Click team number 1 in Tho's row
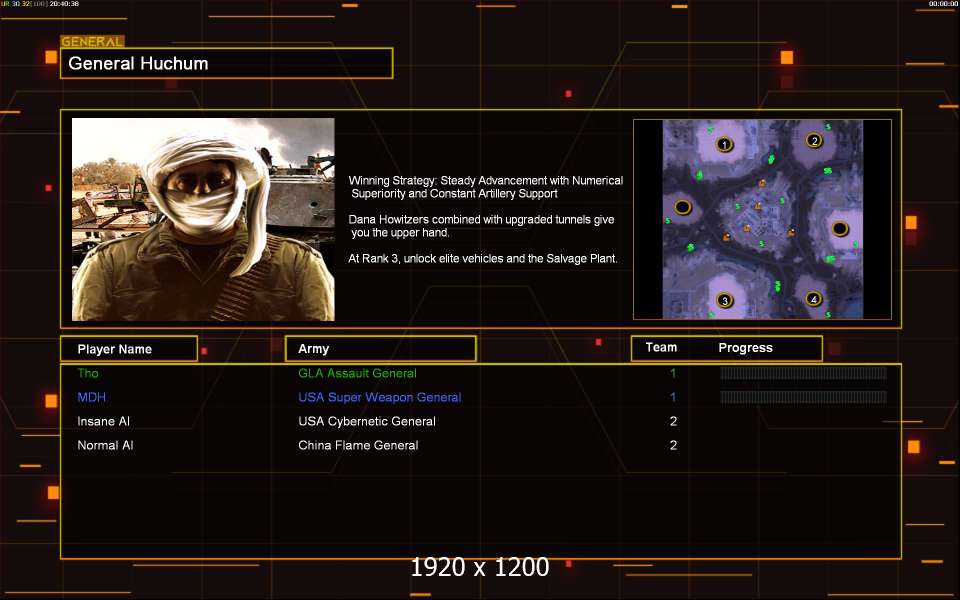Screen dimensions: 960x600 (x=673, y=373)
